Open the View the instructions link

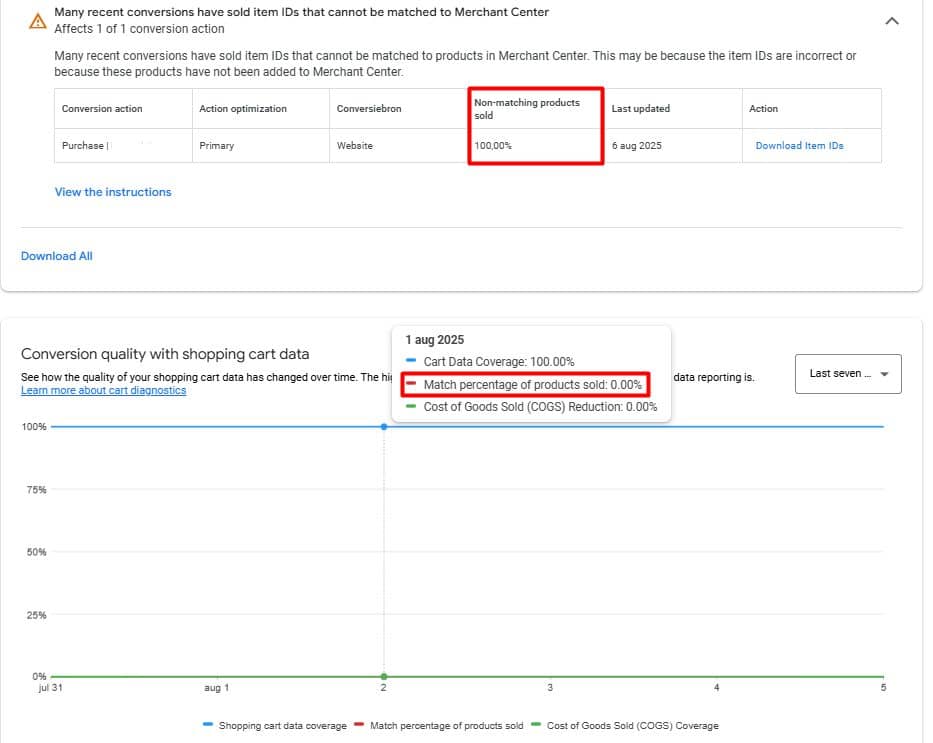click(x=113, y=192)
